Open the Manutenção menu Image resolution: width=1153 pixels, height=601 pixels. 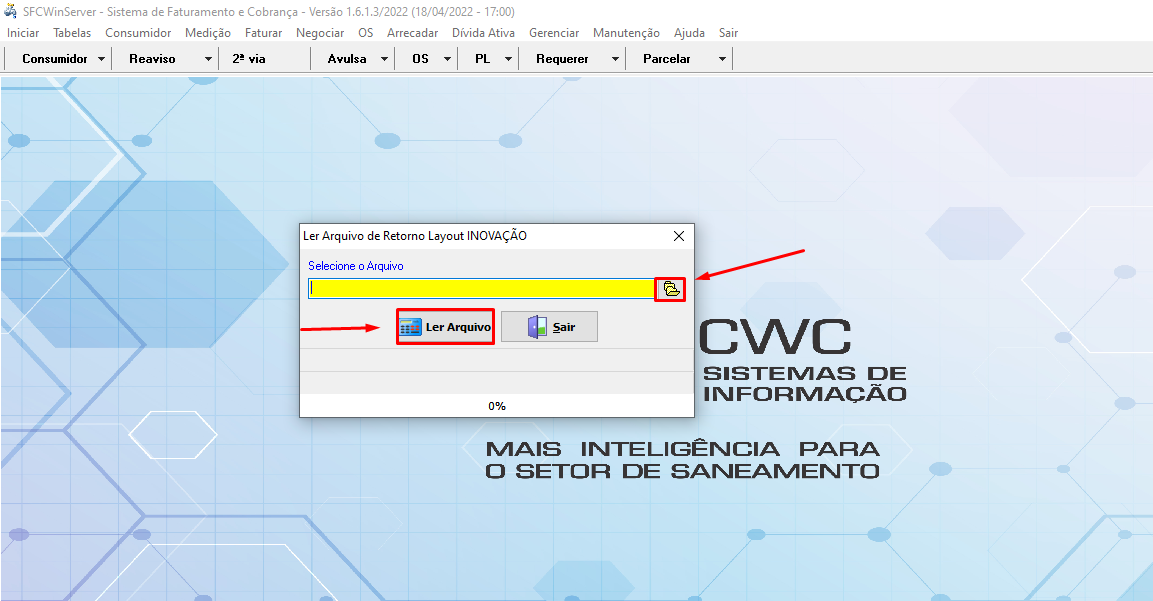(x=626, y=33)
